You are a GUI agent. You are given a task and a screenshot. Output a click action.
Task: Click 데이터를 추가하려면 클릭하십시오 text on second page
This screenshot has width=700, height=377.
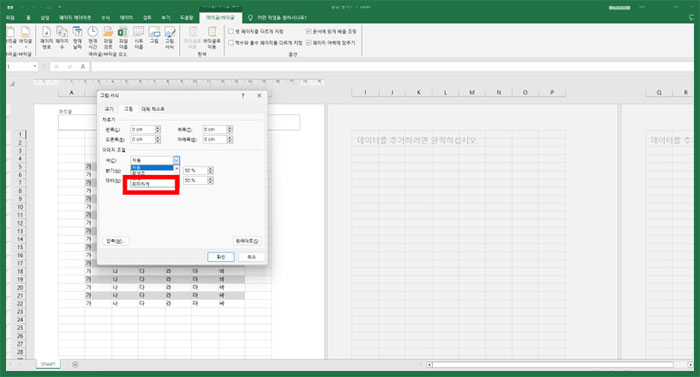(x=417, y=140)
